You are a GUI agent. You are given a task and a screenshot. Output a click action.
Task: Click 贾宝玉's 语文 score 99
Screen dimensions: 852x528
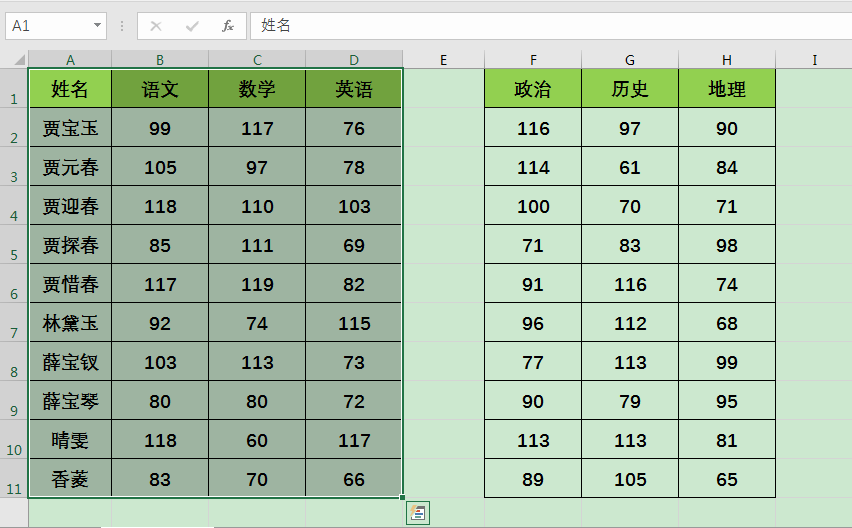pos(160,128)
